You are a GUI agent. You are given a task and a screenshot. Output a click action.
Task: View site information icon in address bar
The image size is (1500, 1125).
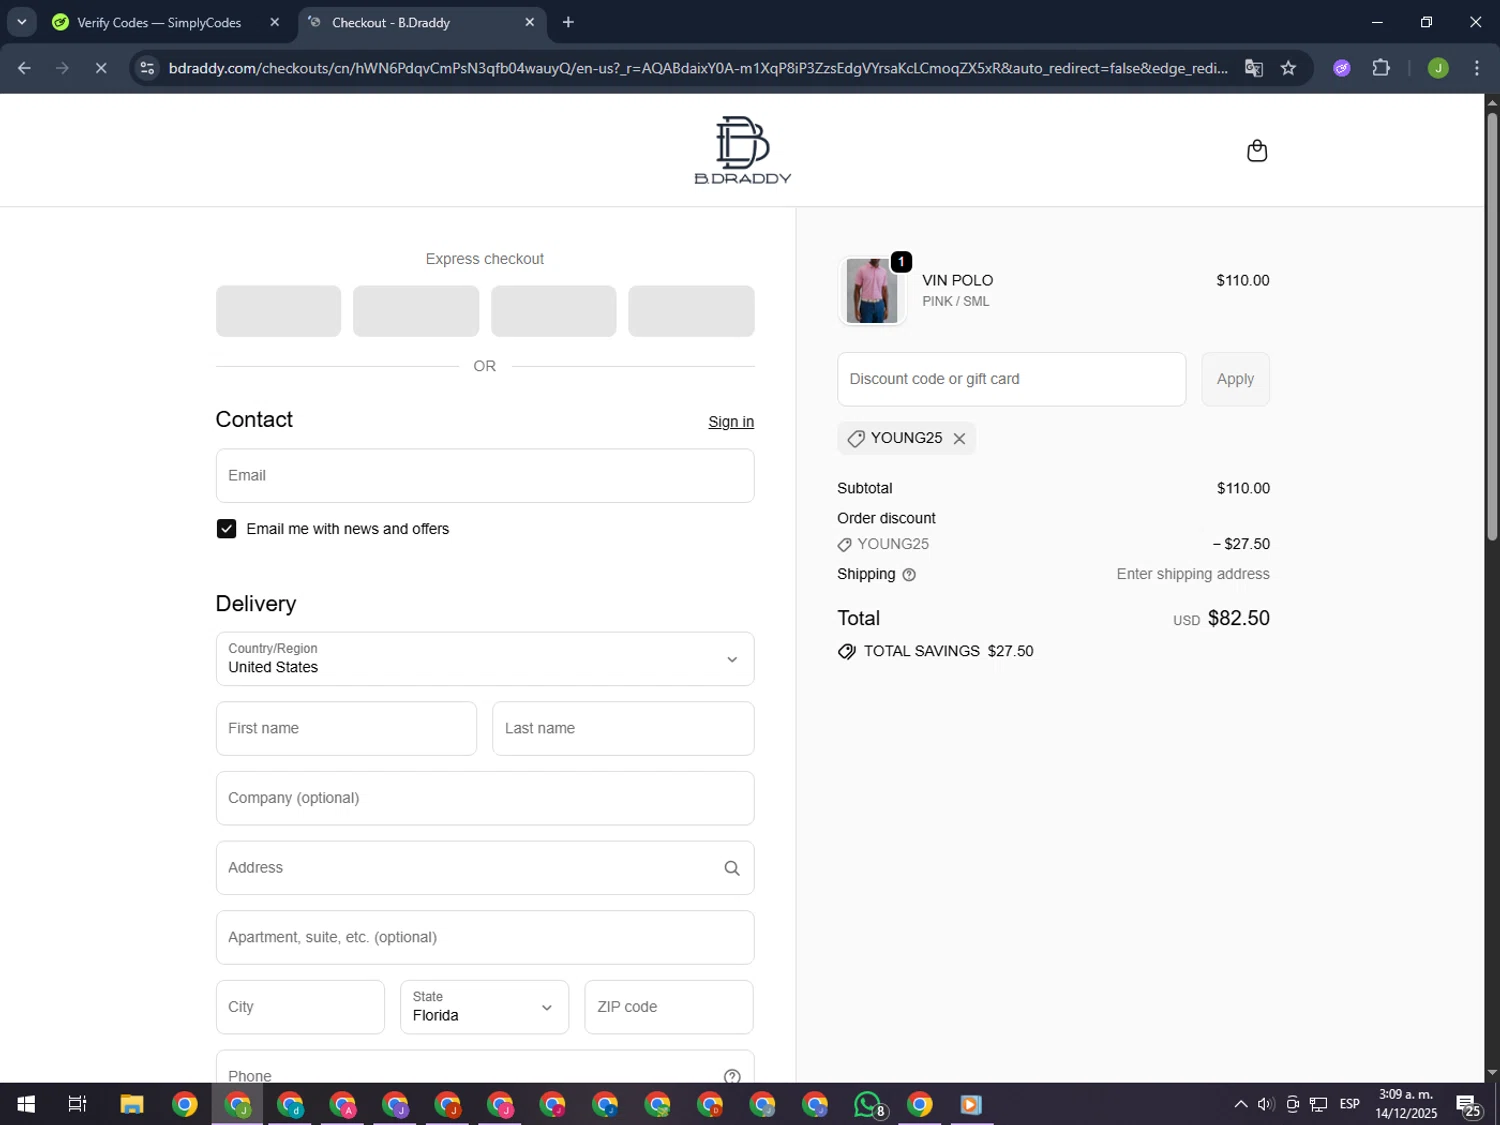[x=148, y=68]
